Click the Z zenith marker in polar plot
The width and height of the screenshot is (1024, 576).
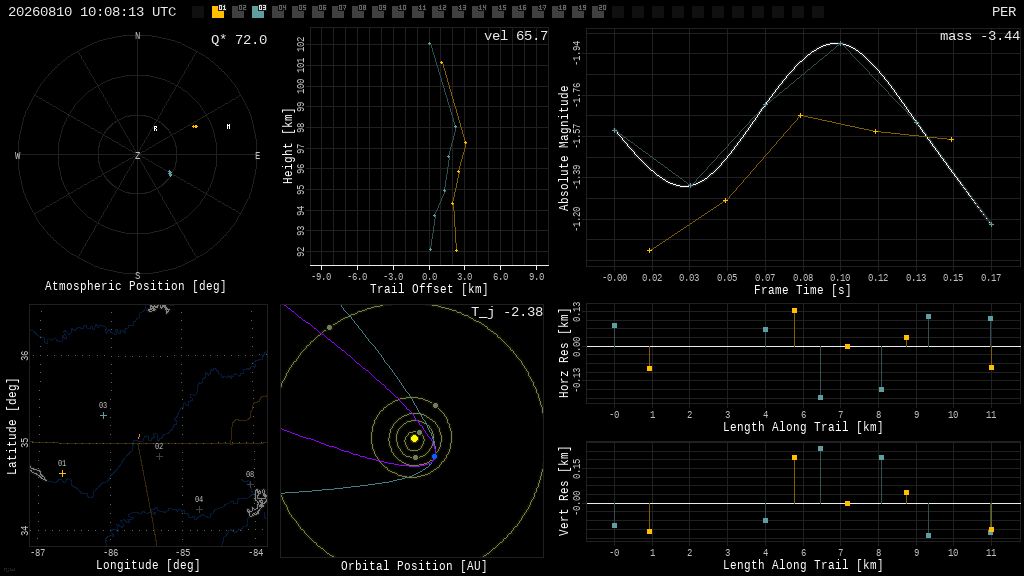click(137, 155)
